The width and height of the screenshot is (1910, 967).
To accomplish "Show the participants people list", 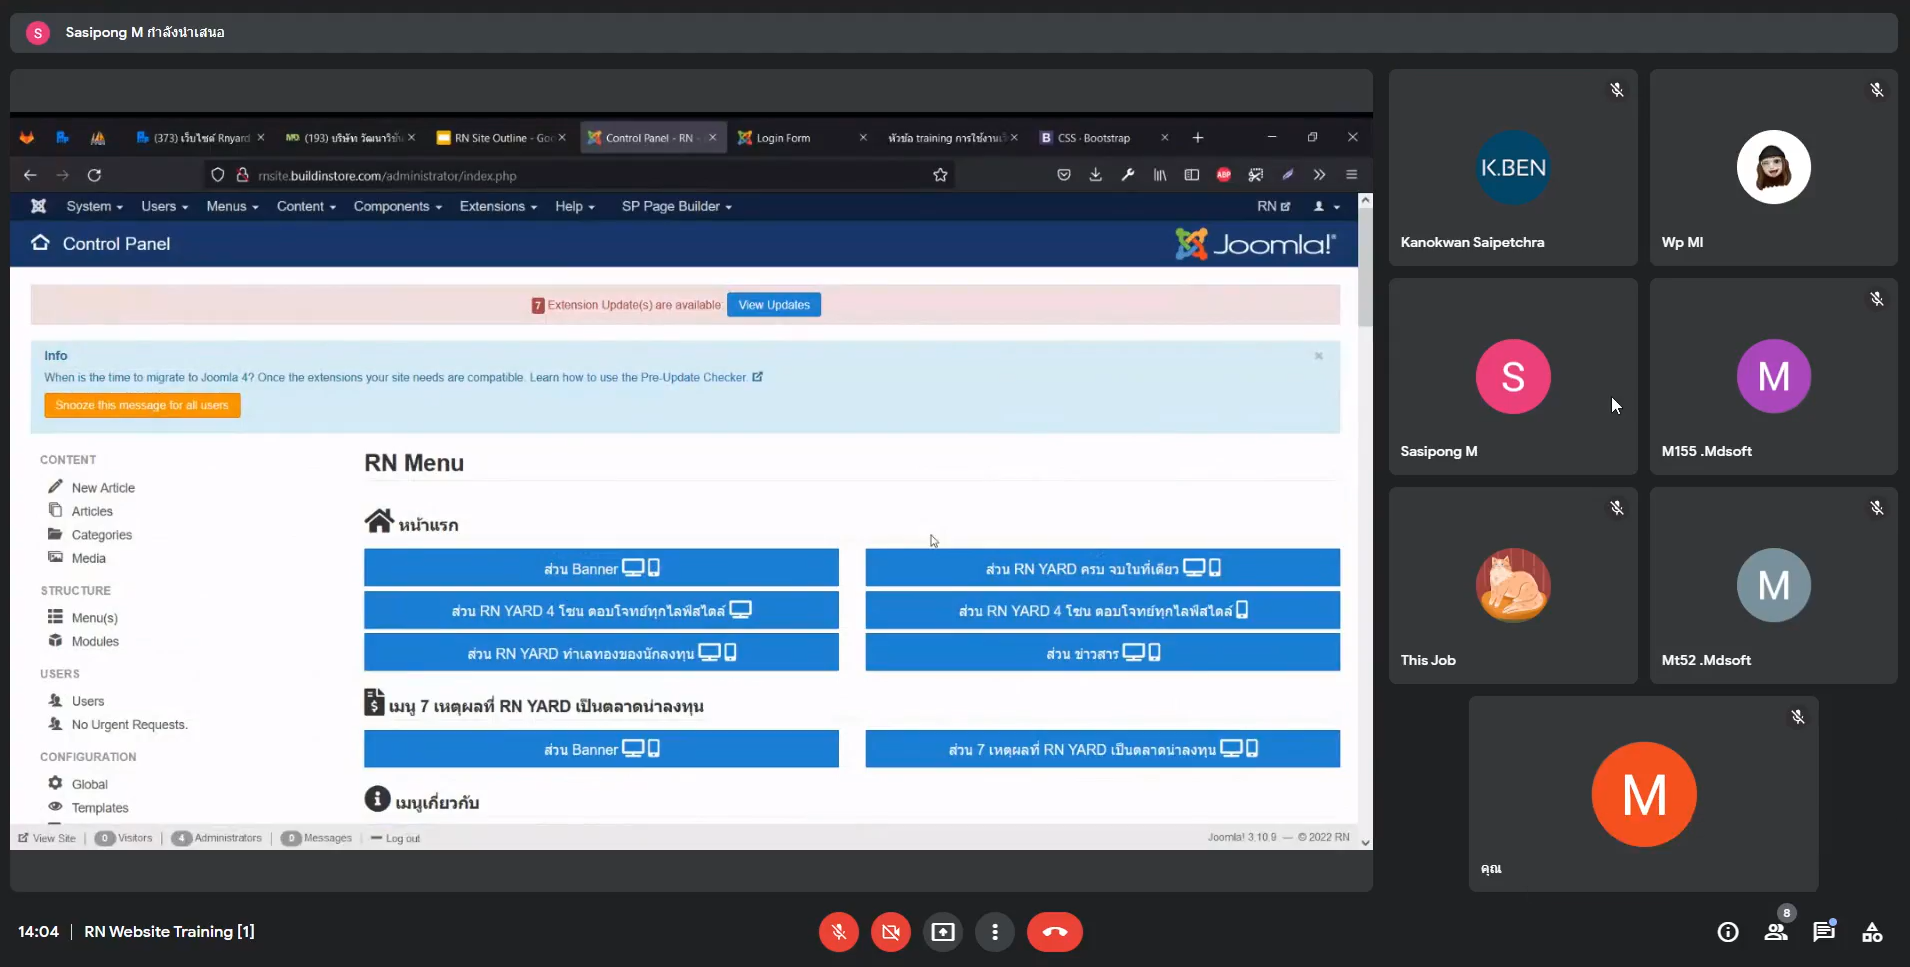I will click(x=1775, y=932).
